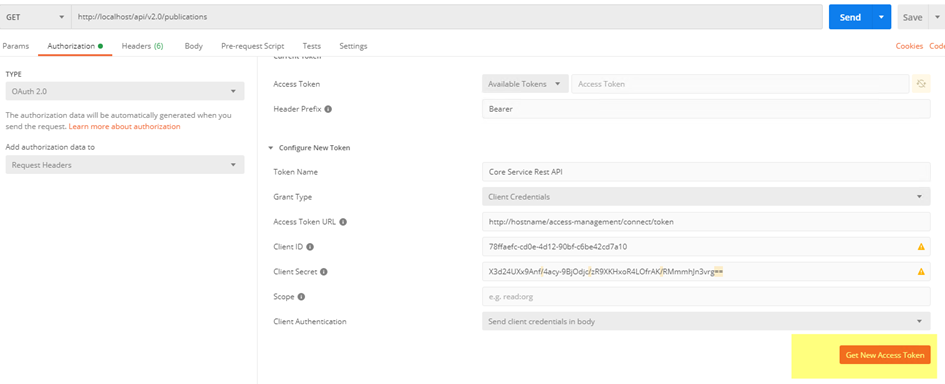The height and width of the screenshot is (384, 945).
Task: Open the OAuth 2.0 type dropdown
Action: pyautogui.click(x=125, y=91)
